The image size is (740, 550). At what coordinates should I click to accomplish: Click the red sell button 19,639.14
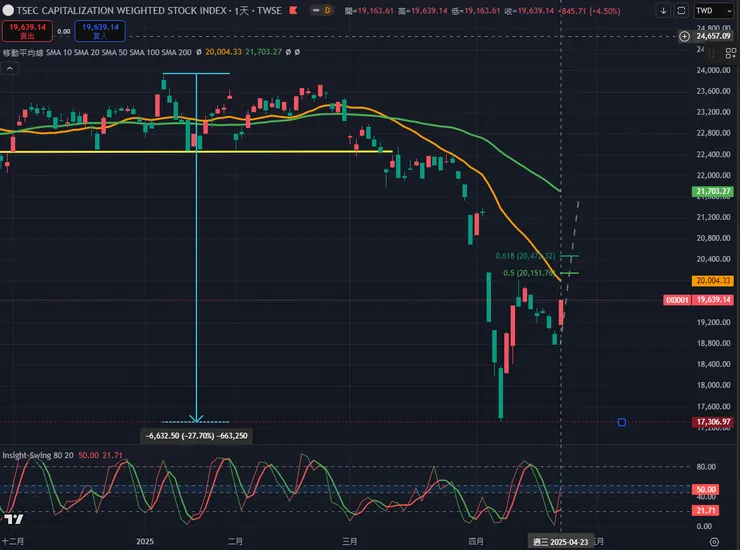pos(27,31)
